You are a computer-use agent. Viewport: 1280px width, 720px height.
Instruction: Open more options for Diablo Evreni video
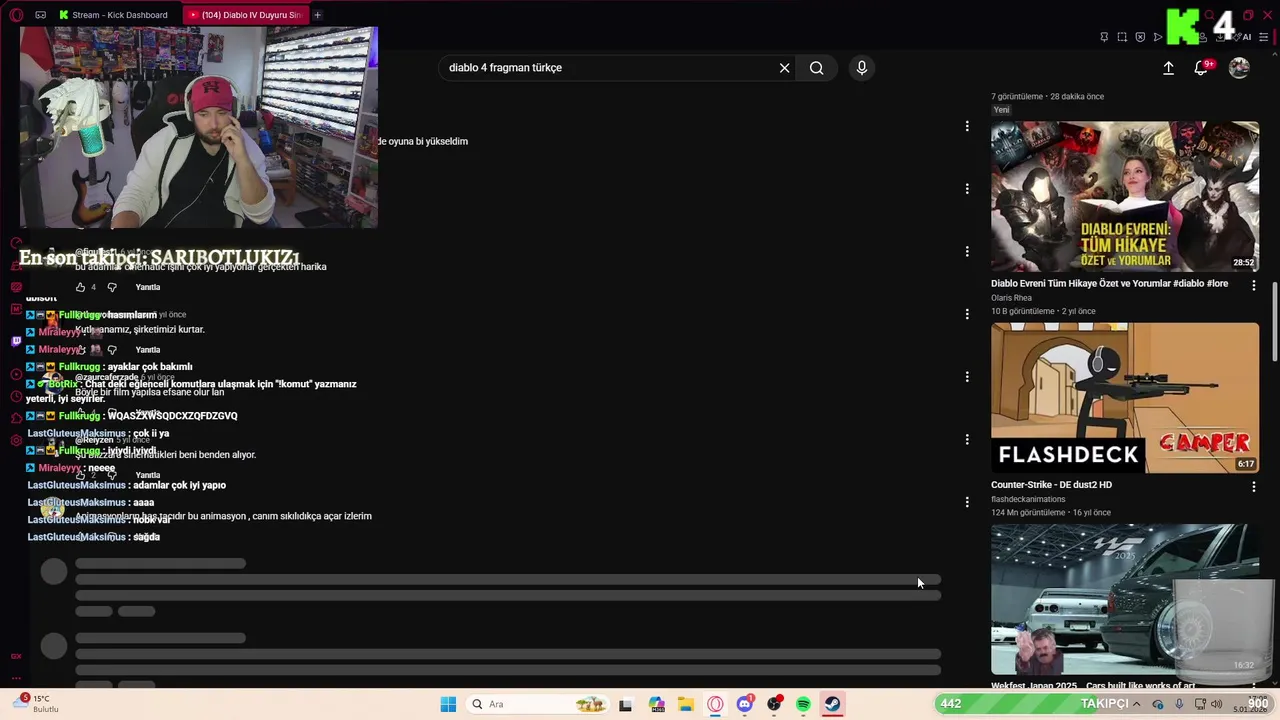coord(1254,285)
